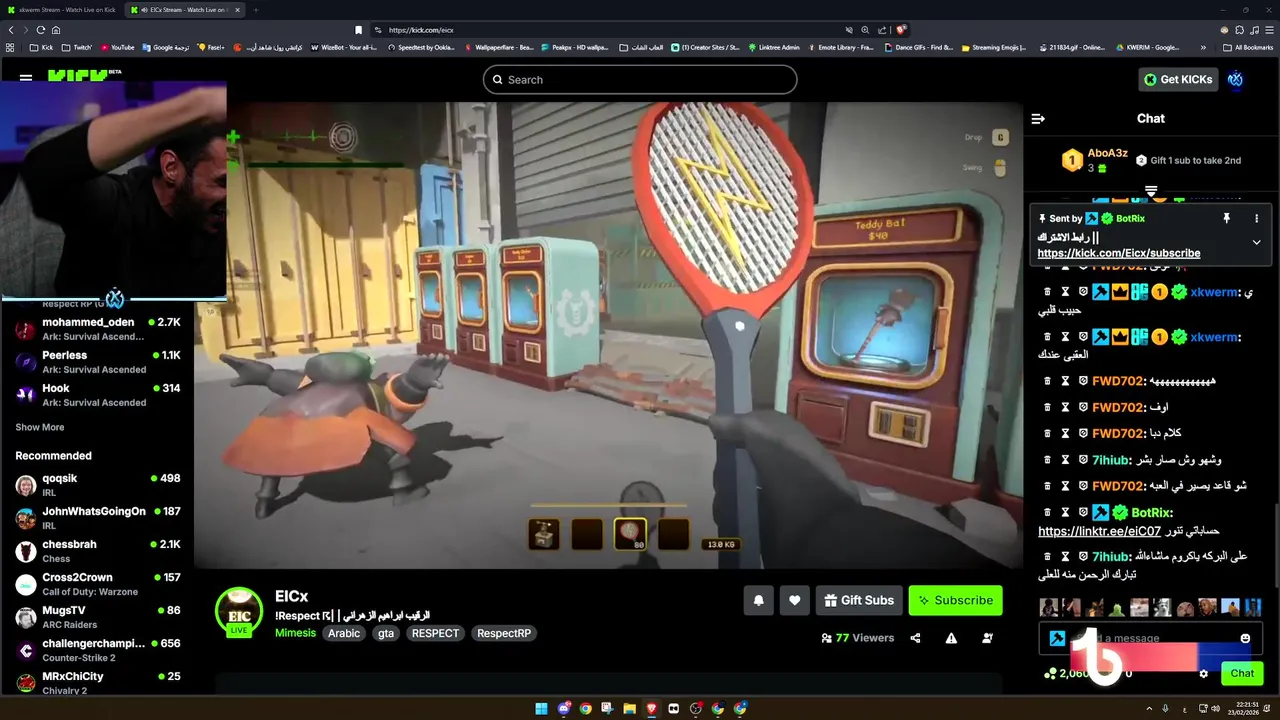Click the 77 Viewers count

(x=858, y=638)
